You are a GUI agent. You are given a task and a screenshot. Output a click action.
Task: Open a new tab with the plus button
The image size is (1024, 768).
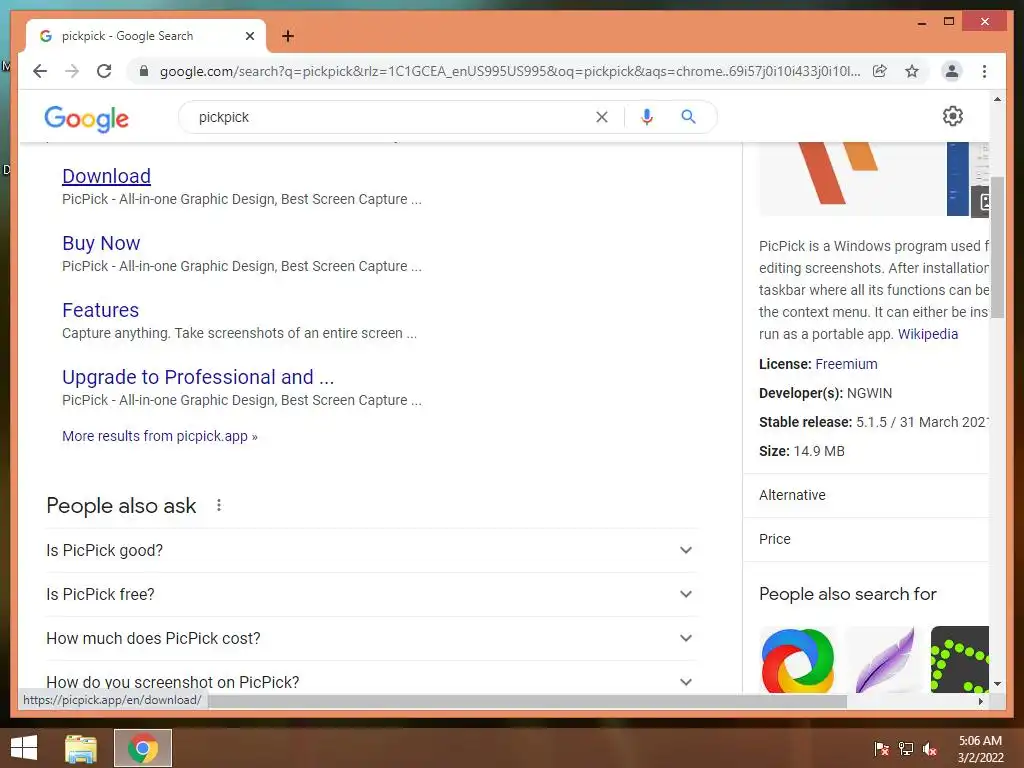pos(288,36)
